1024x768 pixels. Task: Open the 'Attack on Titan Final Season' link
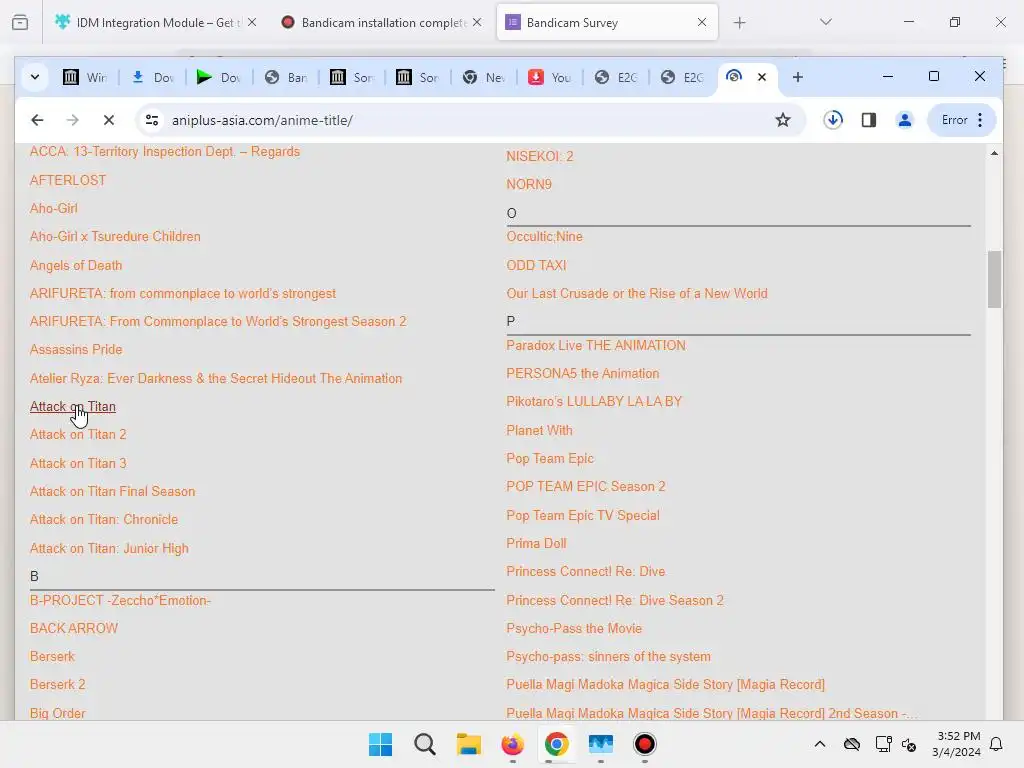pyautogui.click(x=112, y=491)
